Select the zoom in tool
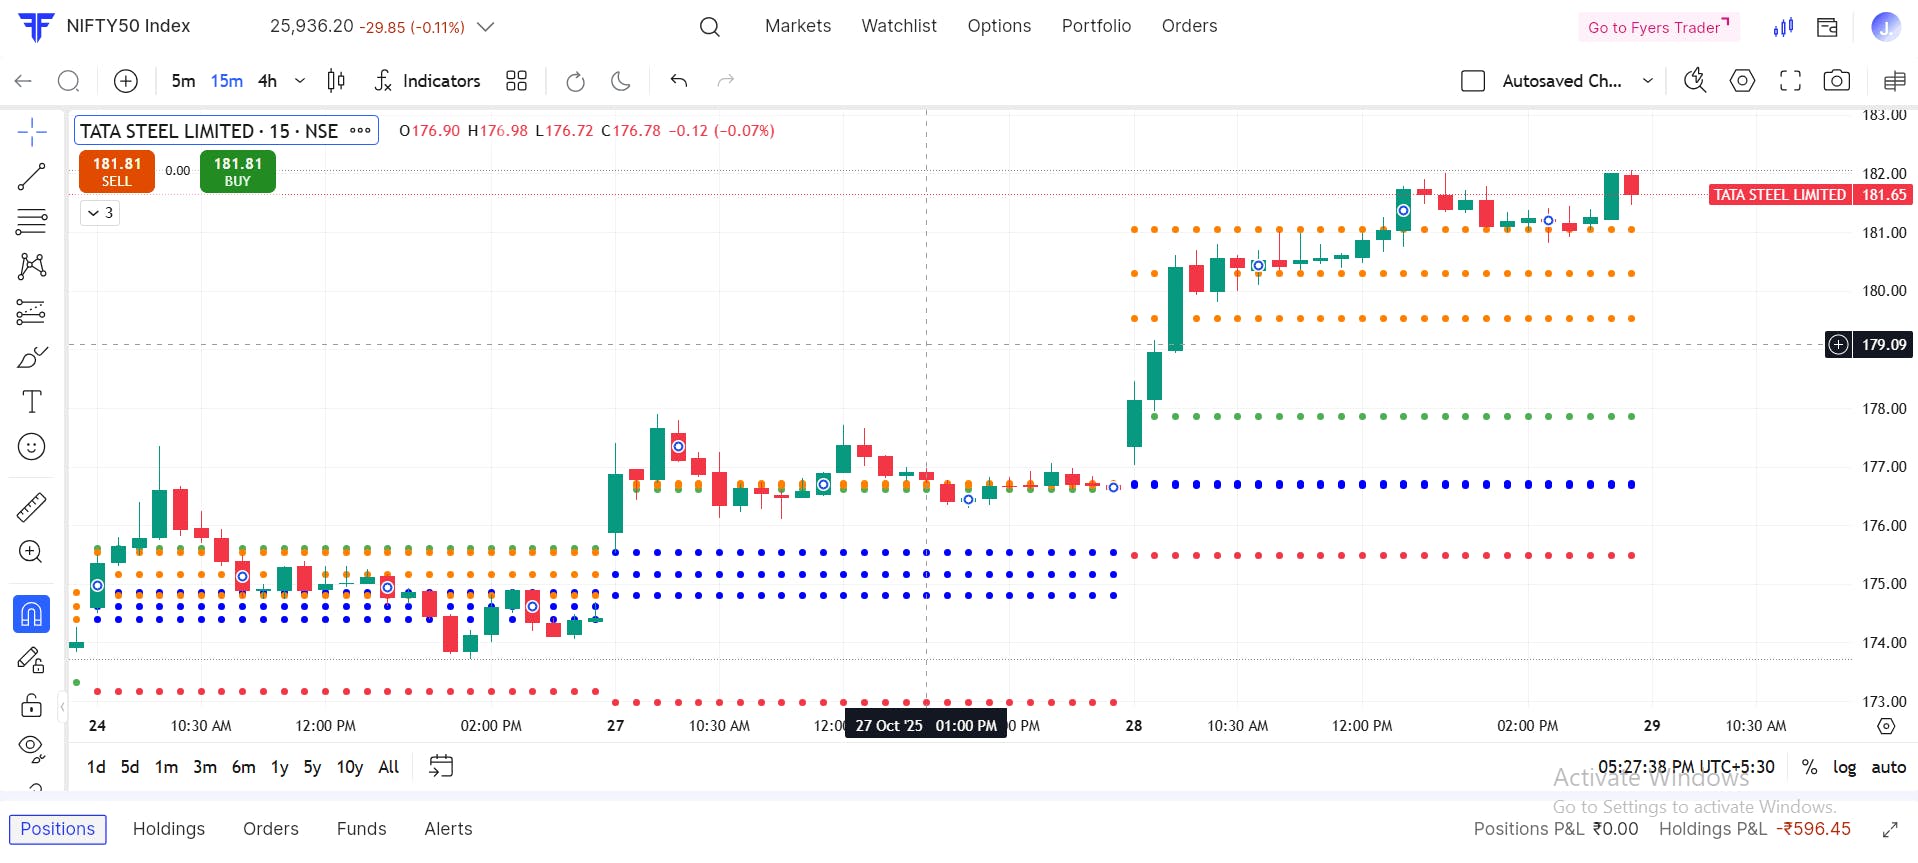 coord(32,552)
